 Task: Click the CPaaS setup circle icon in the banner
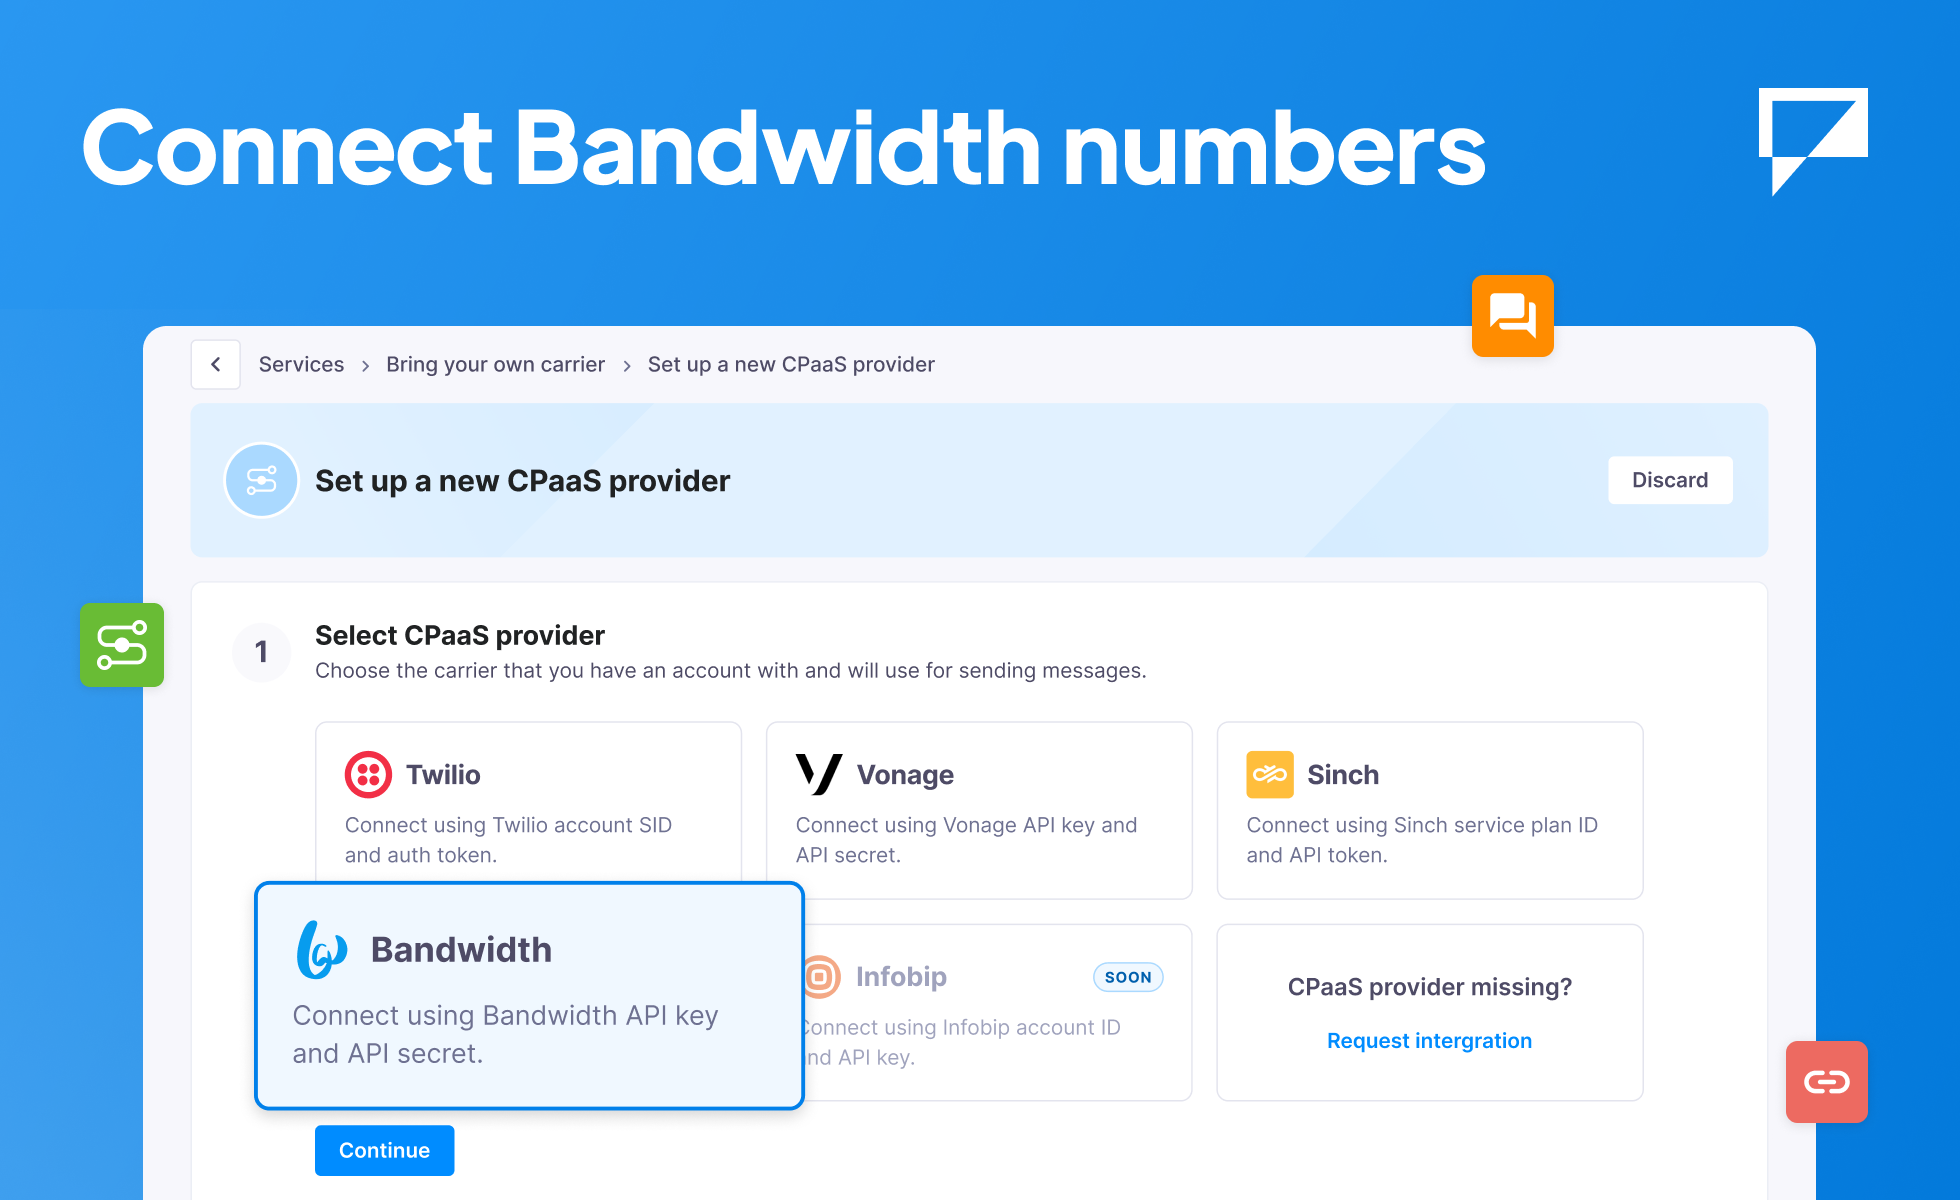point(261,480)
